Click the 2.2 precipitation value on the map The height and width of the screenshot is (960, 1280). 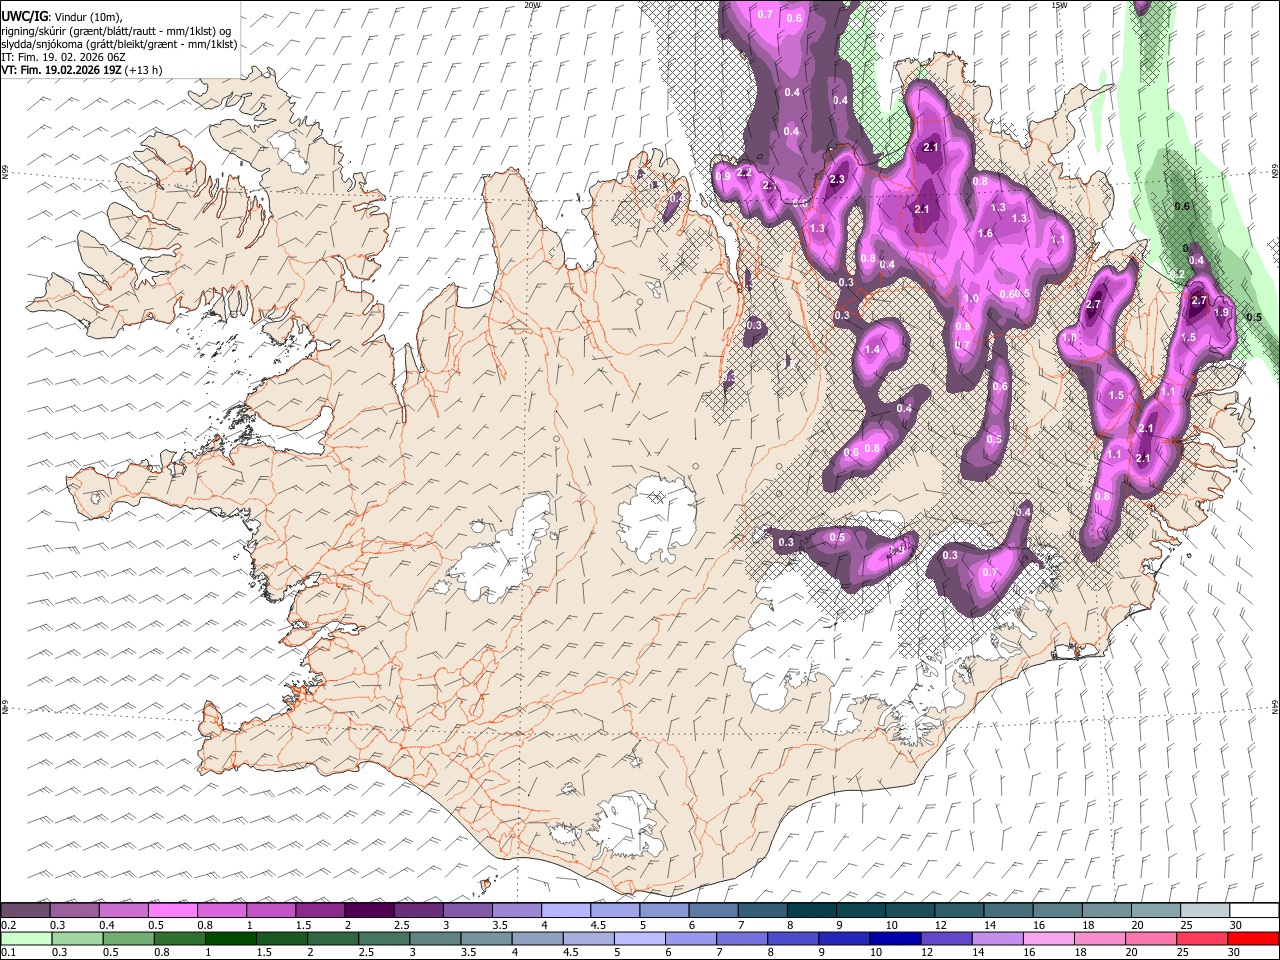tap(744, 173)
